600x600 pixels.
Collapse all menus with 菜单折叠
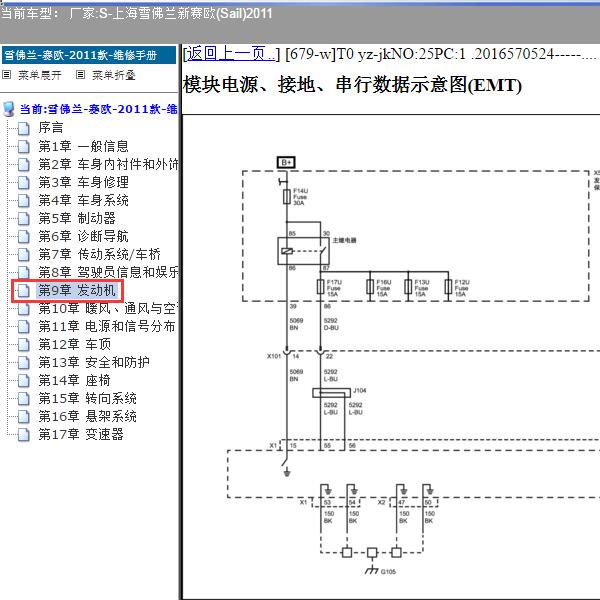[x=114, y=75]
